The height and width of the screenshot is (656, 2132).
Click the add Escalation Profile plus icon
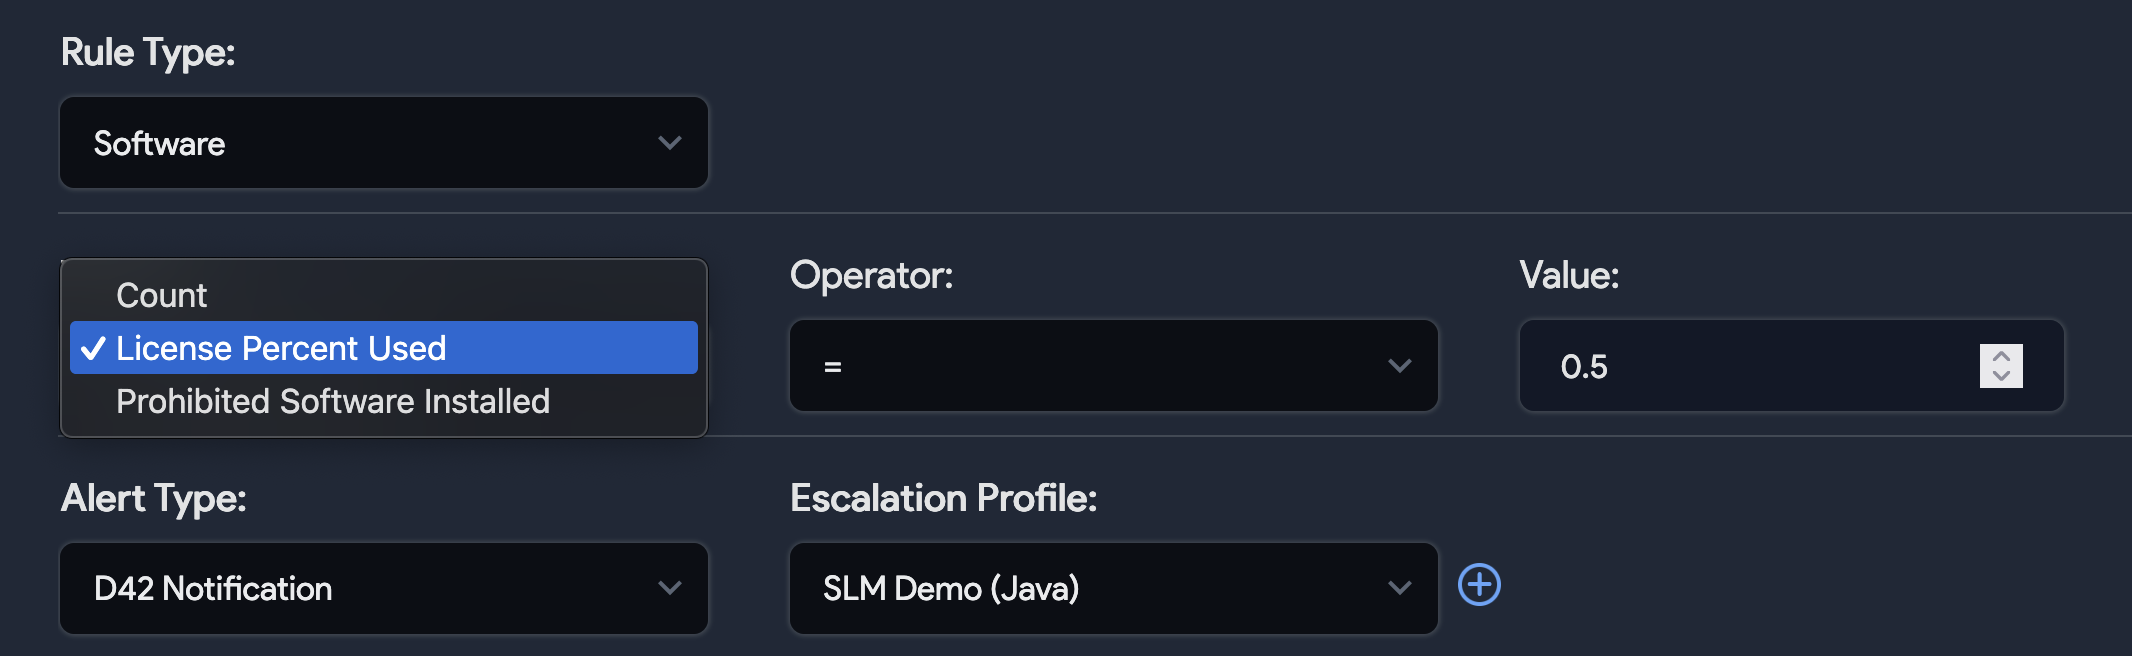(1479, 586)
